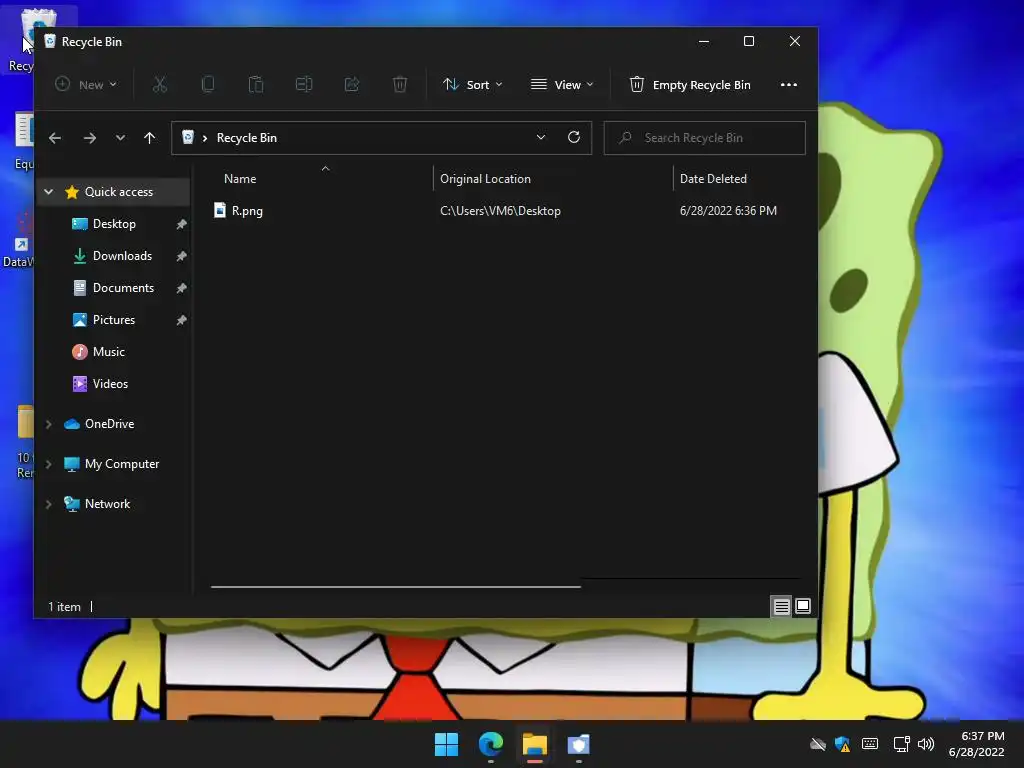Go up one level arrow
This screenshot has width=1024, height=768.
[150, 138]
